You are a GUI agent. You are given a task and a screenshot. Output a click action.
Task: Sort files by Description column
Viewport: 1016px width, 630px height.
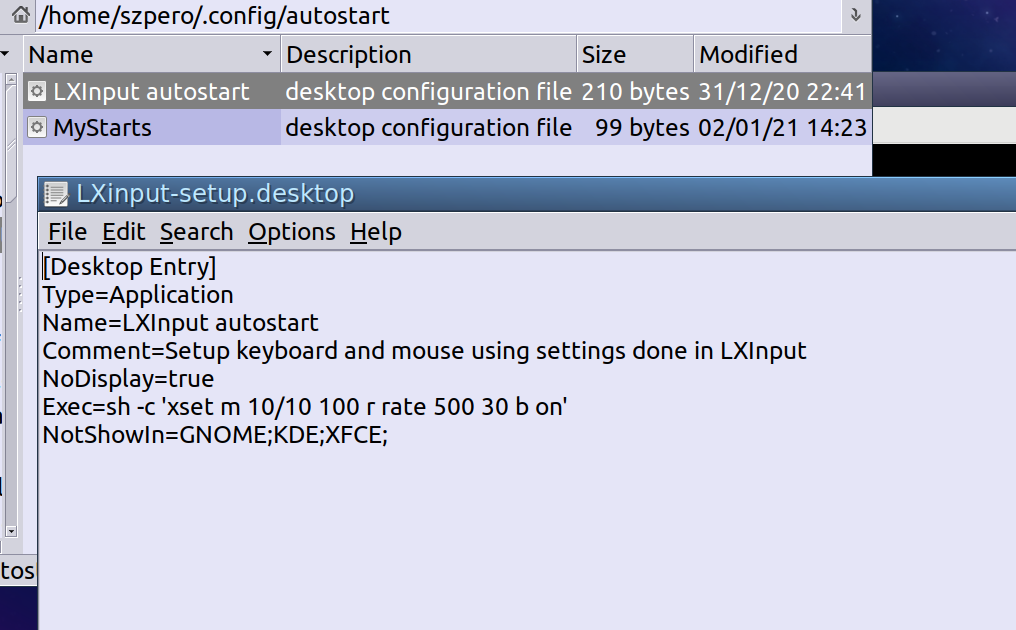[428, 54]
